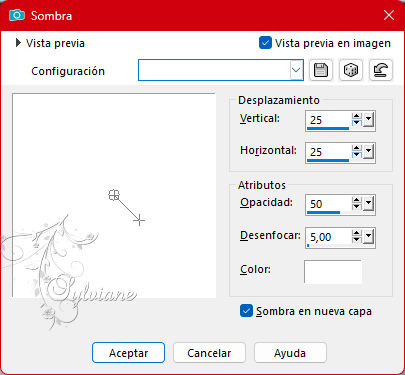This screenshot has height=375, width=405.
Task: Reset settings to default with arrow icon
Action: [381, 70]
